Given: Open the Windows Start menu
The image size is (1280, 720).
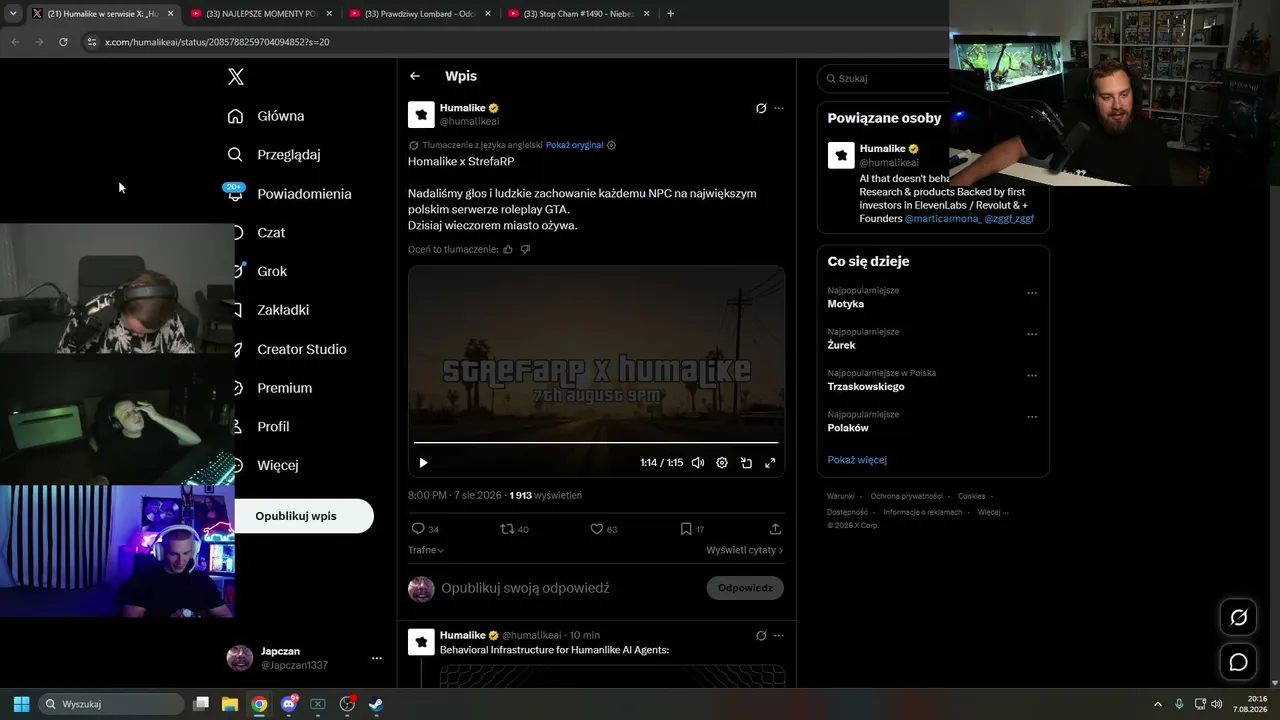Looking at the screenshot, I should (x=21, y=704).
